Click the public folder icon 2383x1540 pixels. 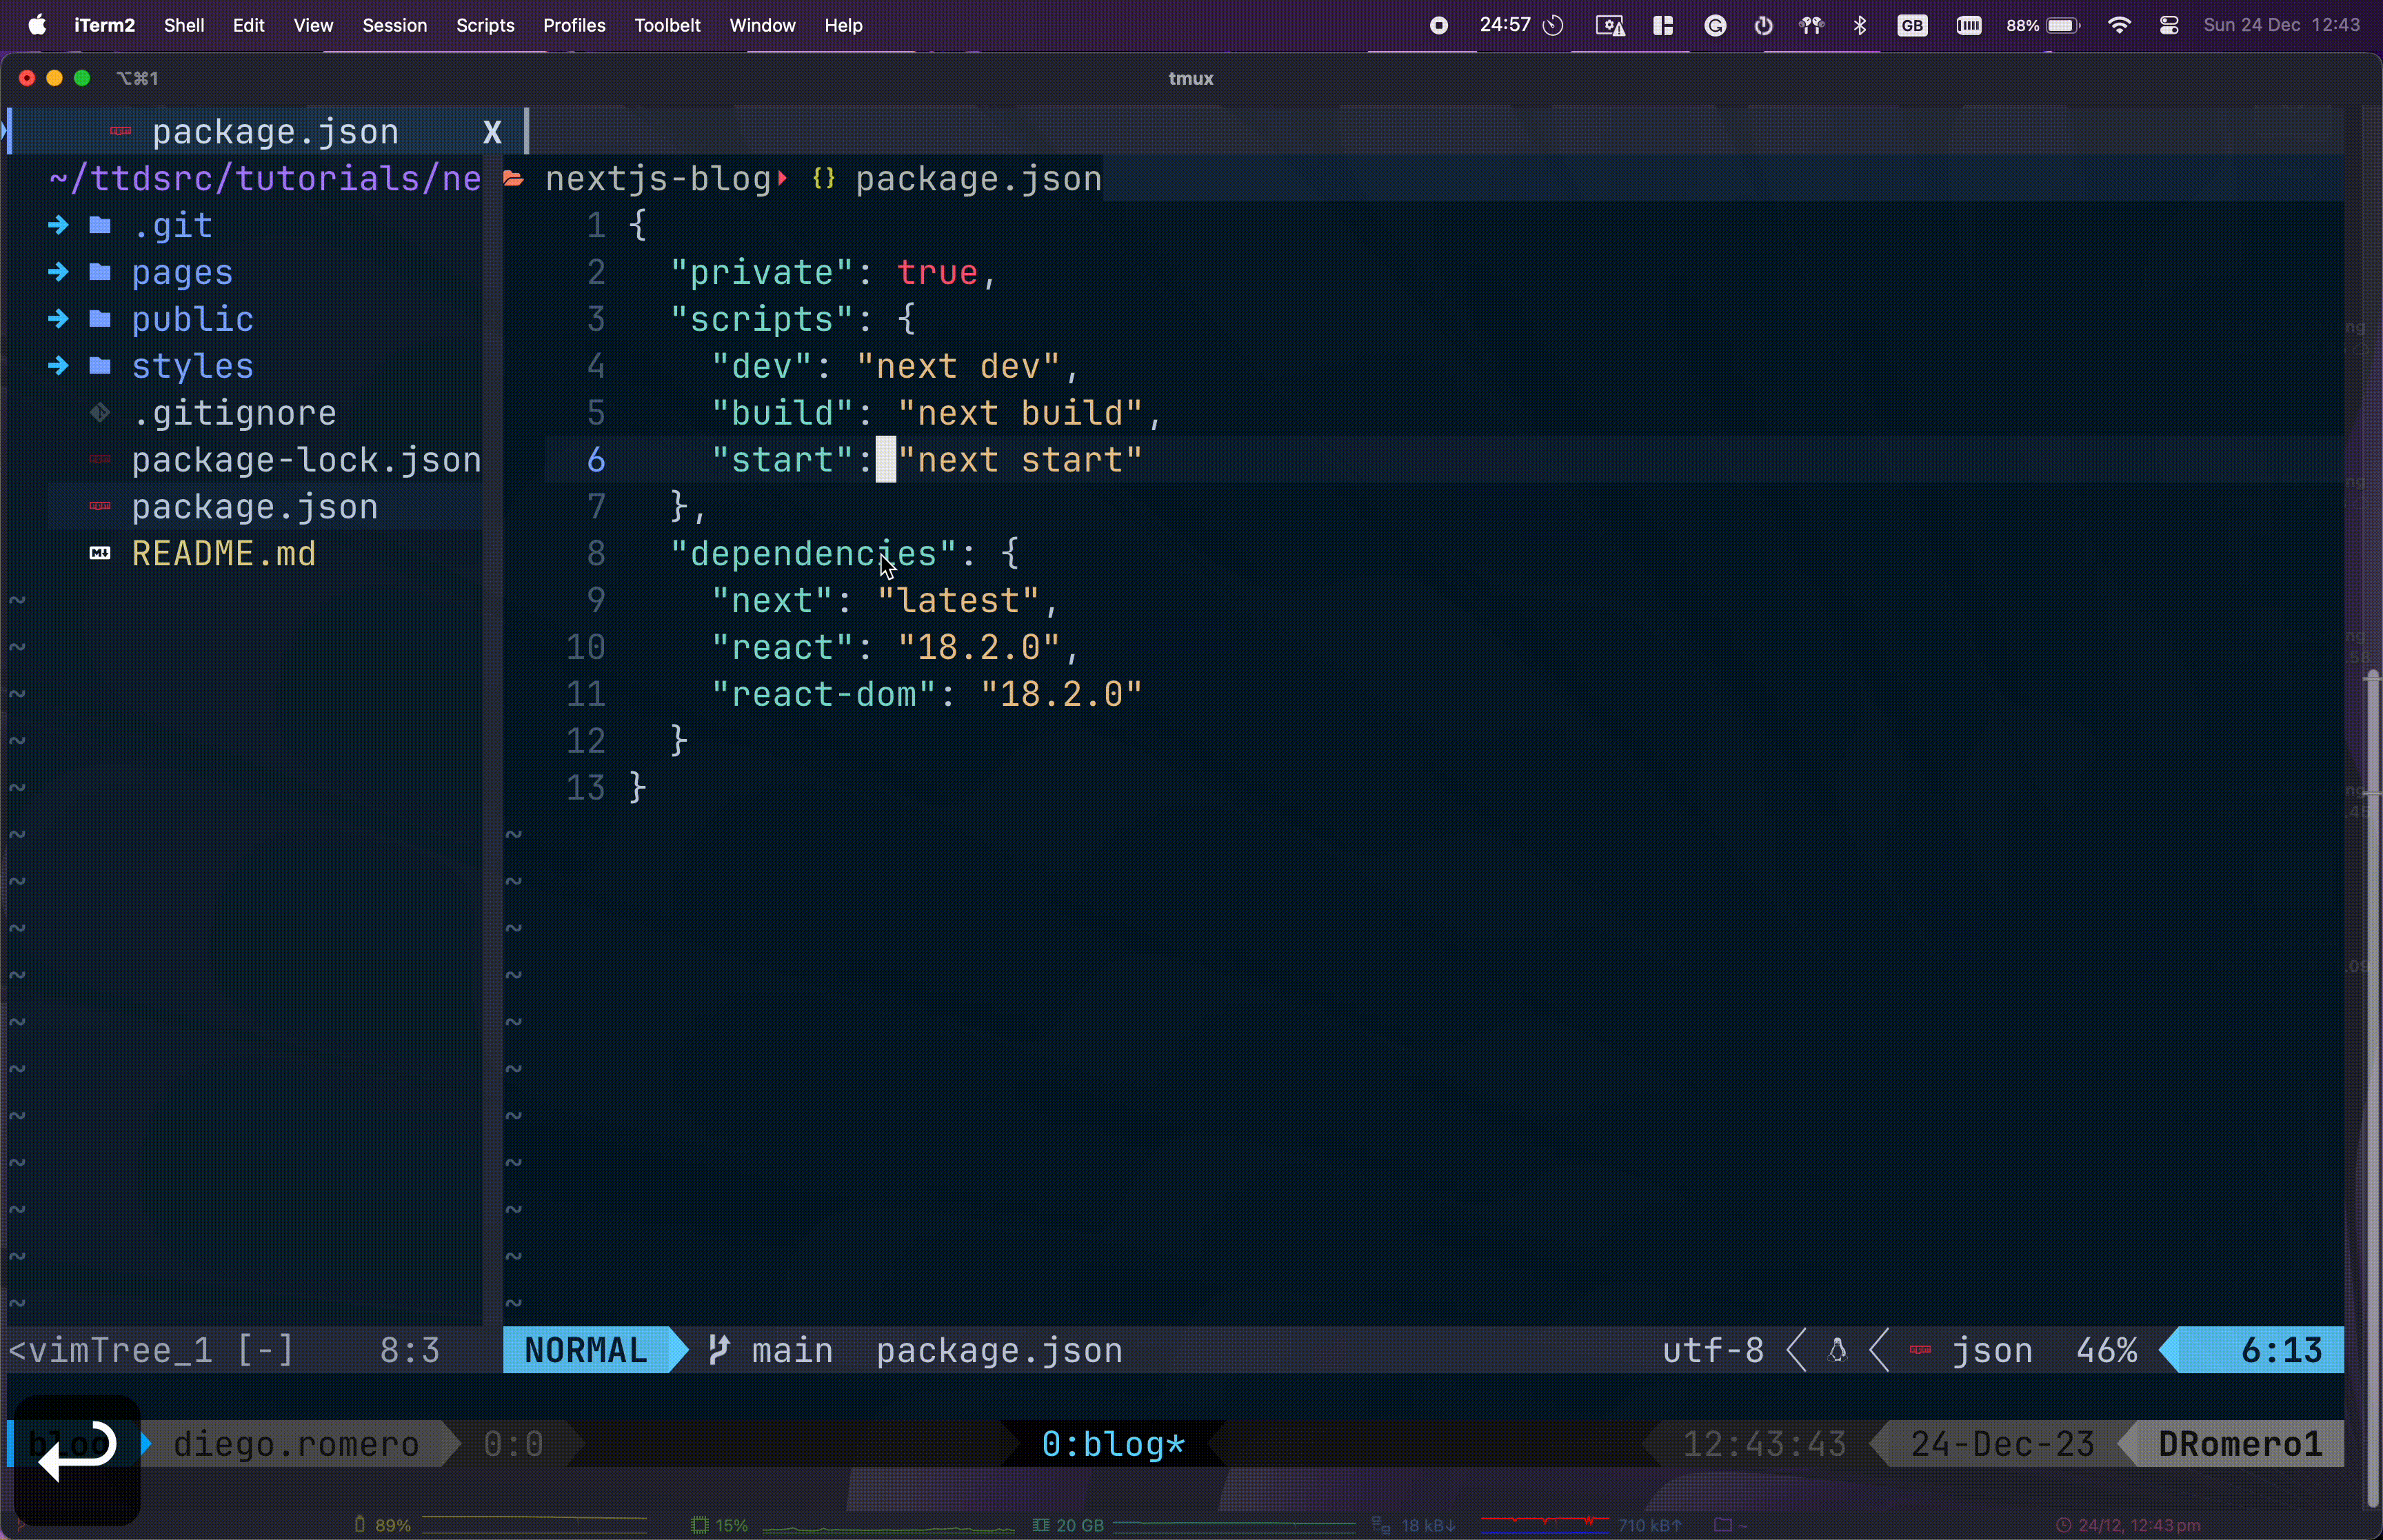tap(100, 320)
